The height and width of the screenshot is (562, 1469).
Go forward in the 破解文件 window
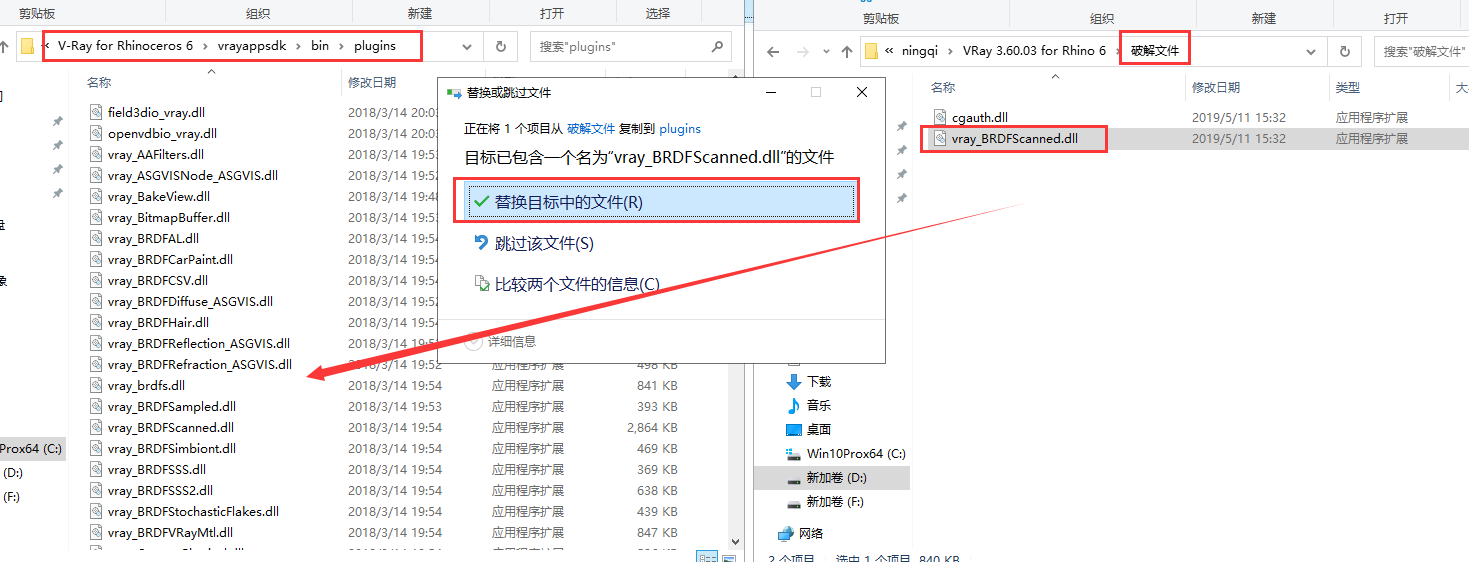pos(801,52)
